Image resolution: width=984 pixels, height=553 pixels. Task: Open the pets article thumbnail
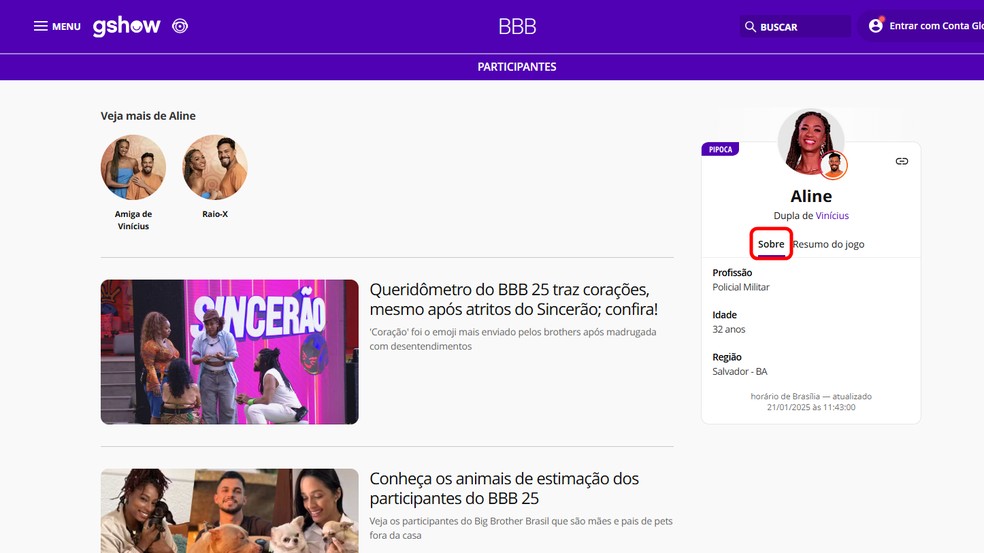click(230, 511)
